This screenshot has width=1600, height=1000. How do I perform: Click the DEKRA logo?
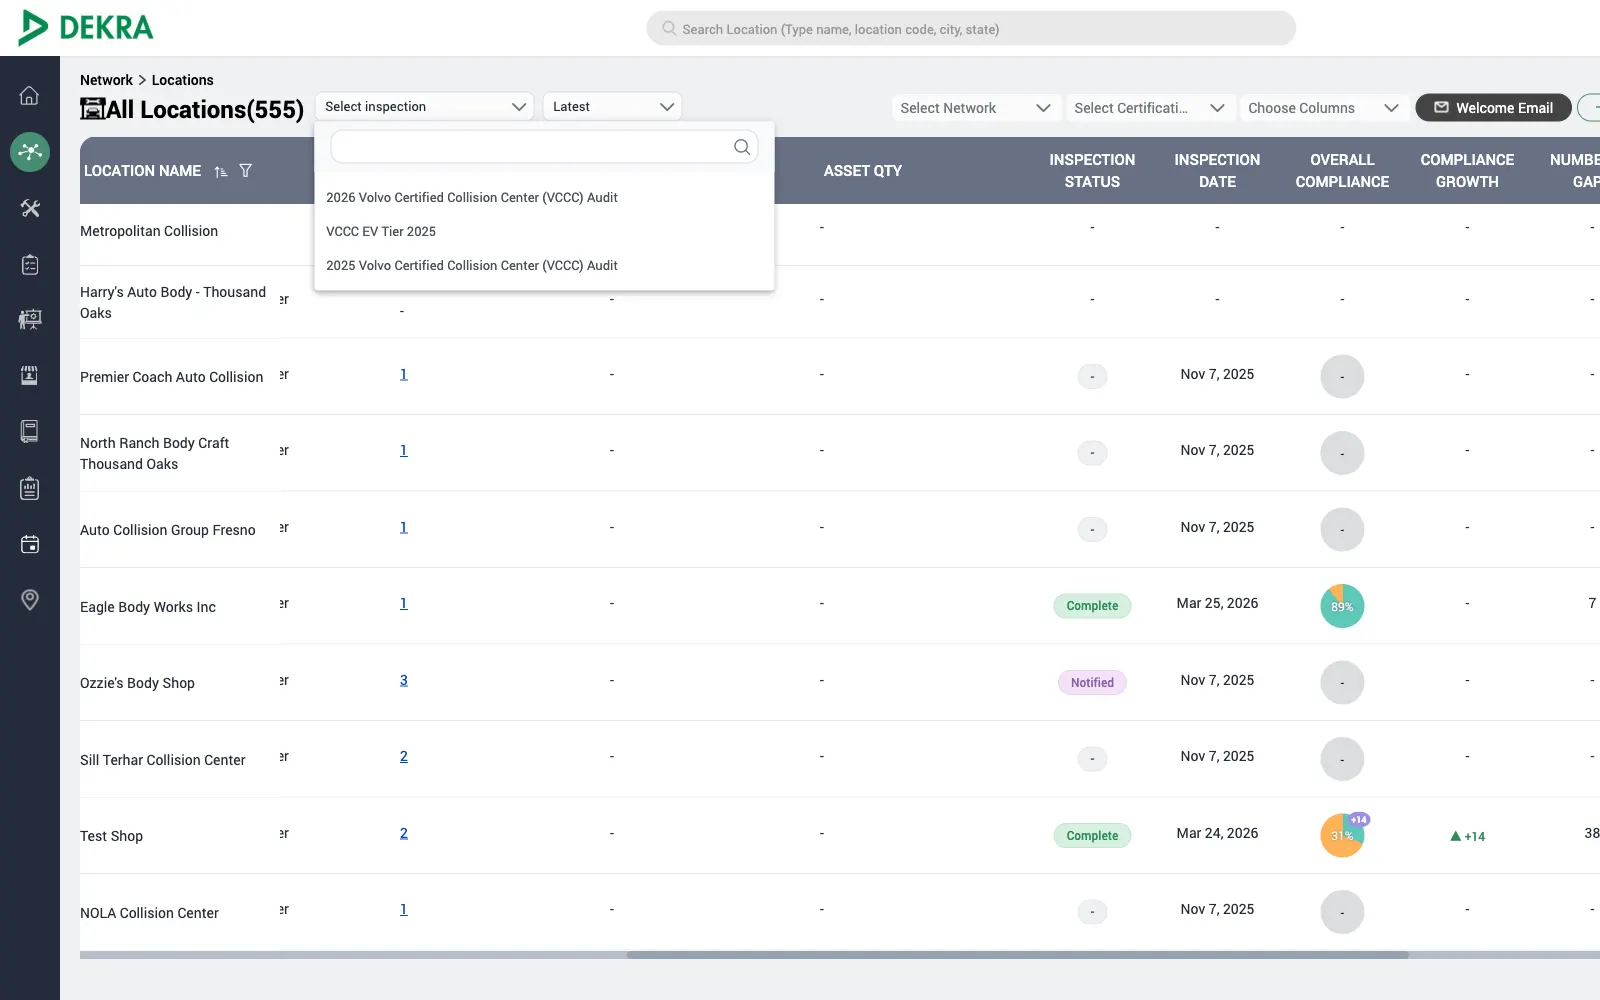(x=86, y=28)
